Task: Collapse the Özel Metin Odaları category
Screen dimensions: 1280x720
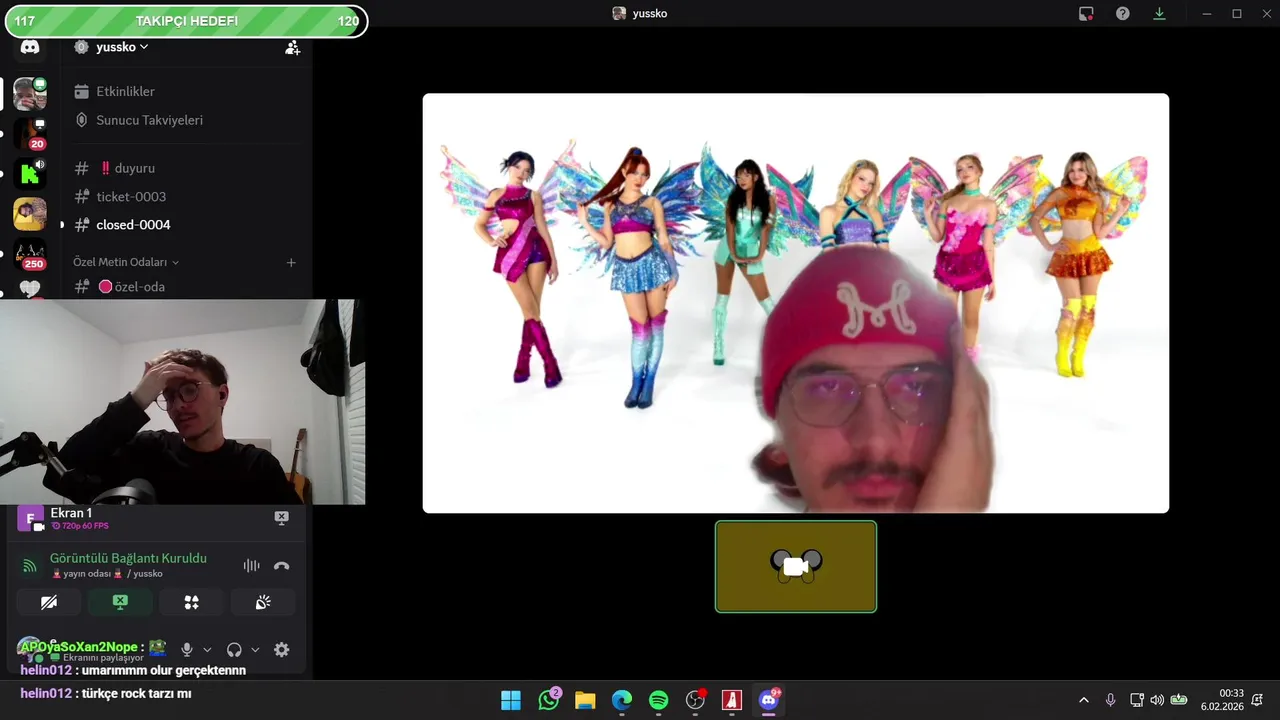Action: [126, 262]
